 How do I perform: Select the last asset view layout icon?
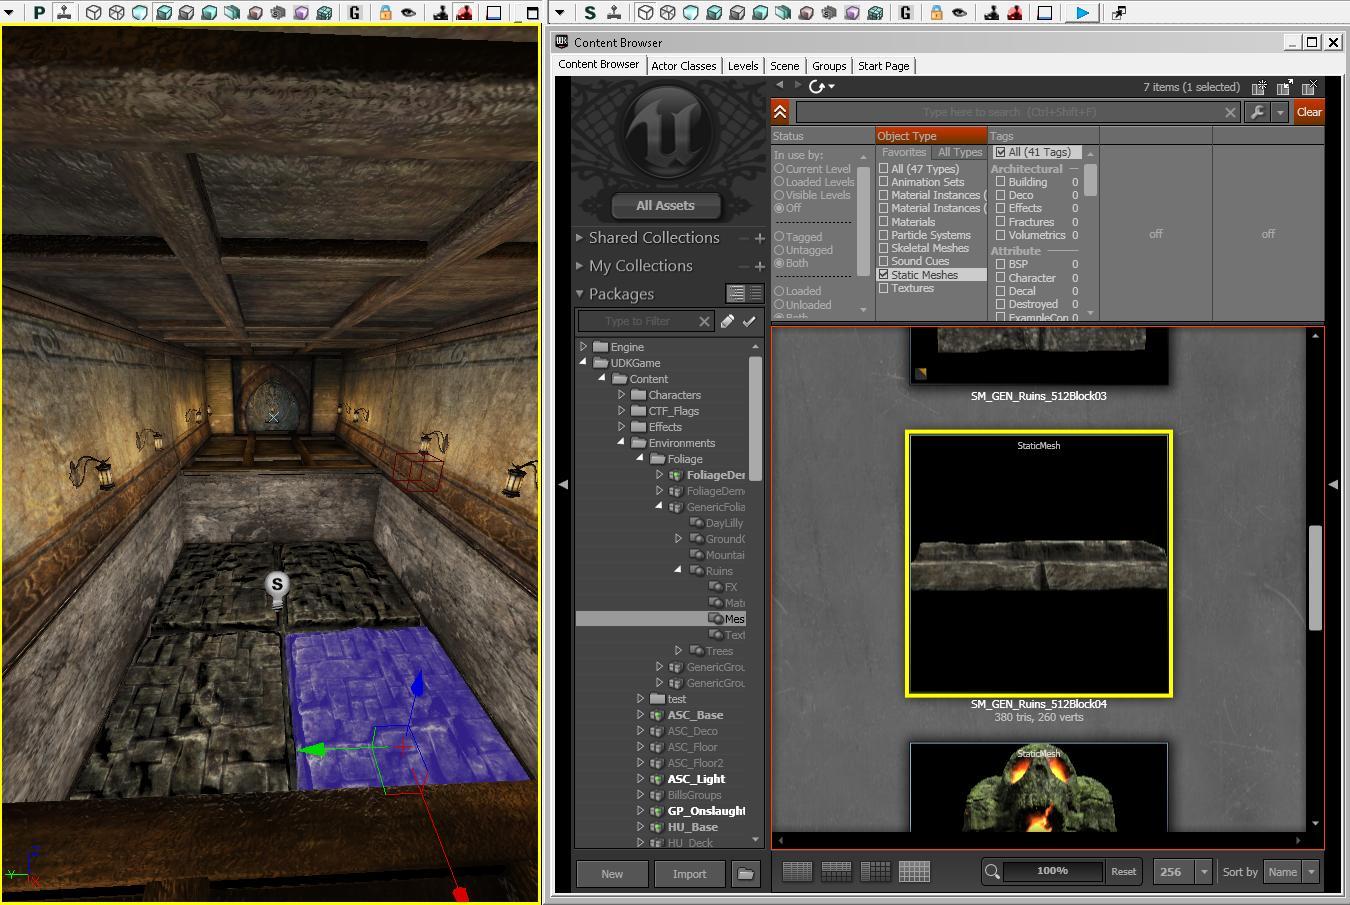tap(914, 871)
